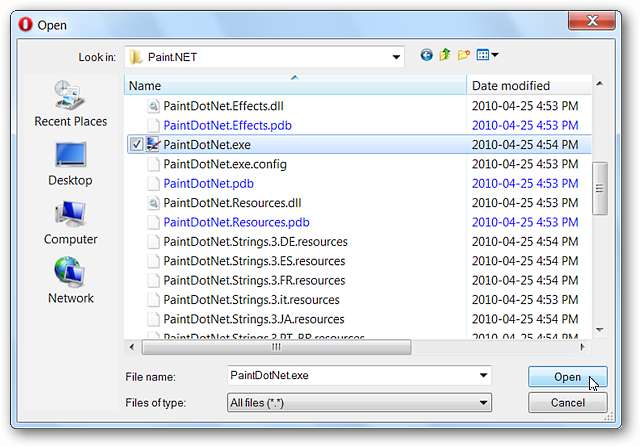The image size is (640, 447).
Task: Uncheck the PaintDotNet.exe checkbox
Action: 136,145
